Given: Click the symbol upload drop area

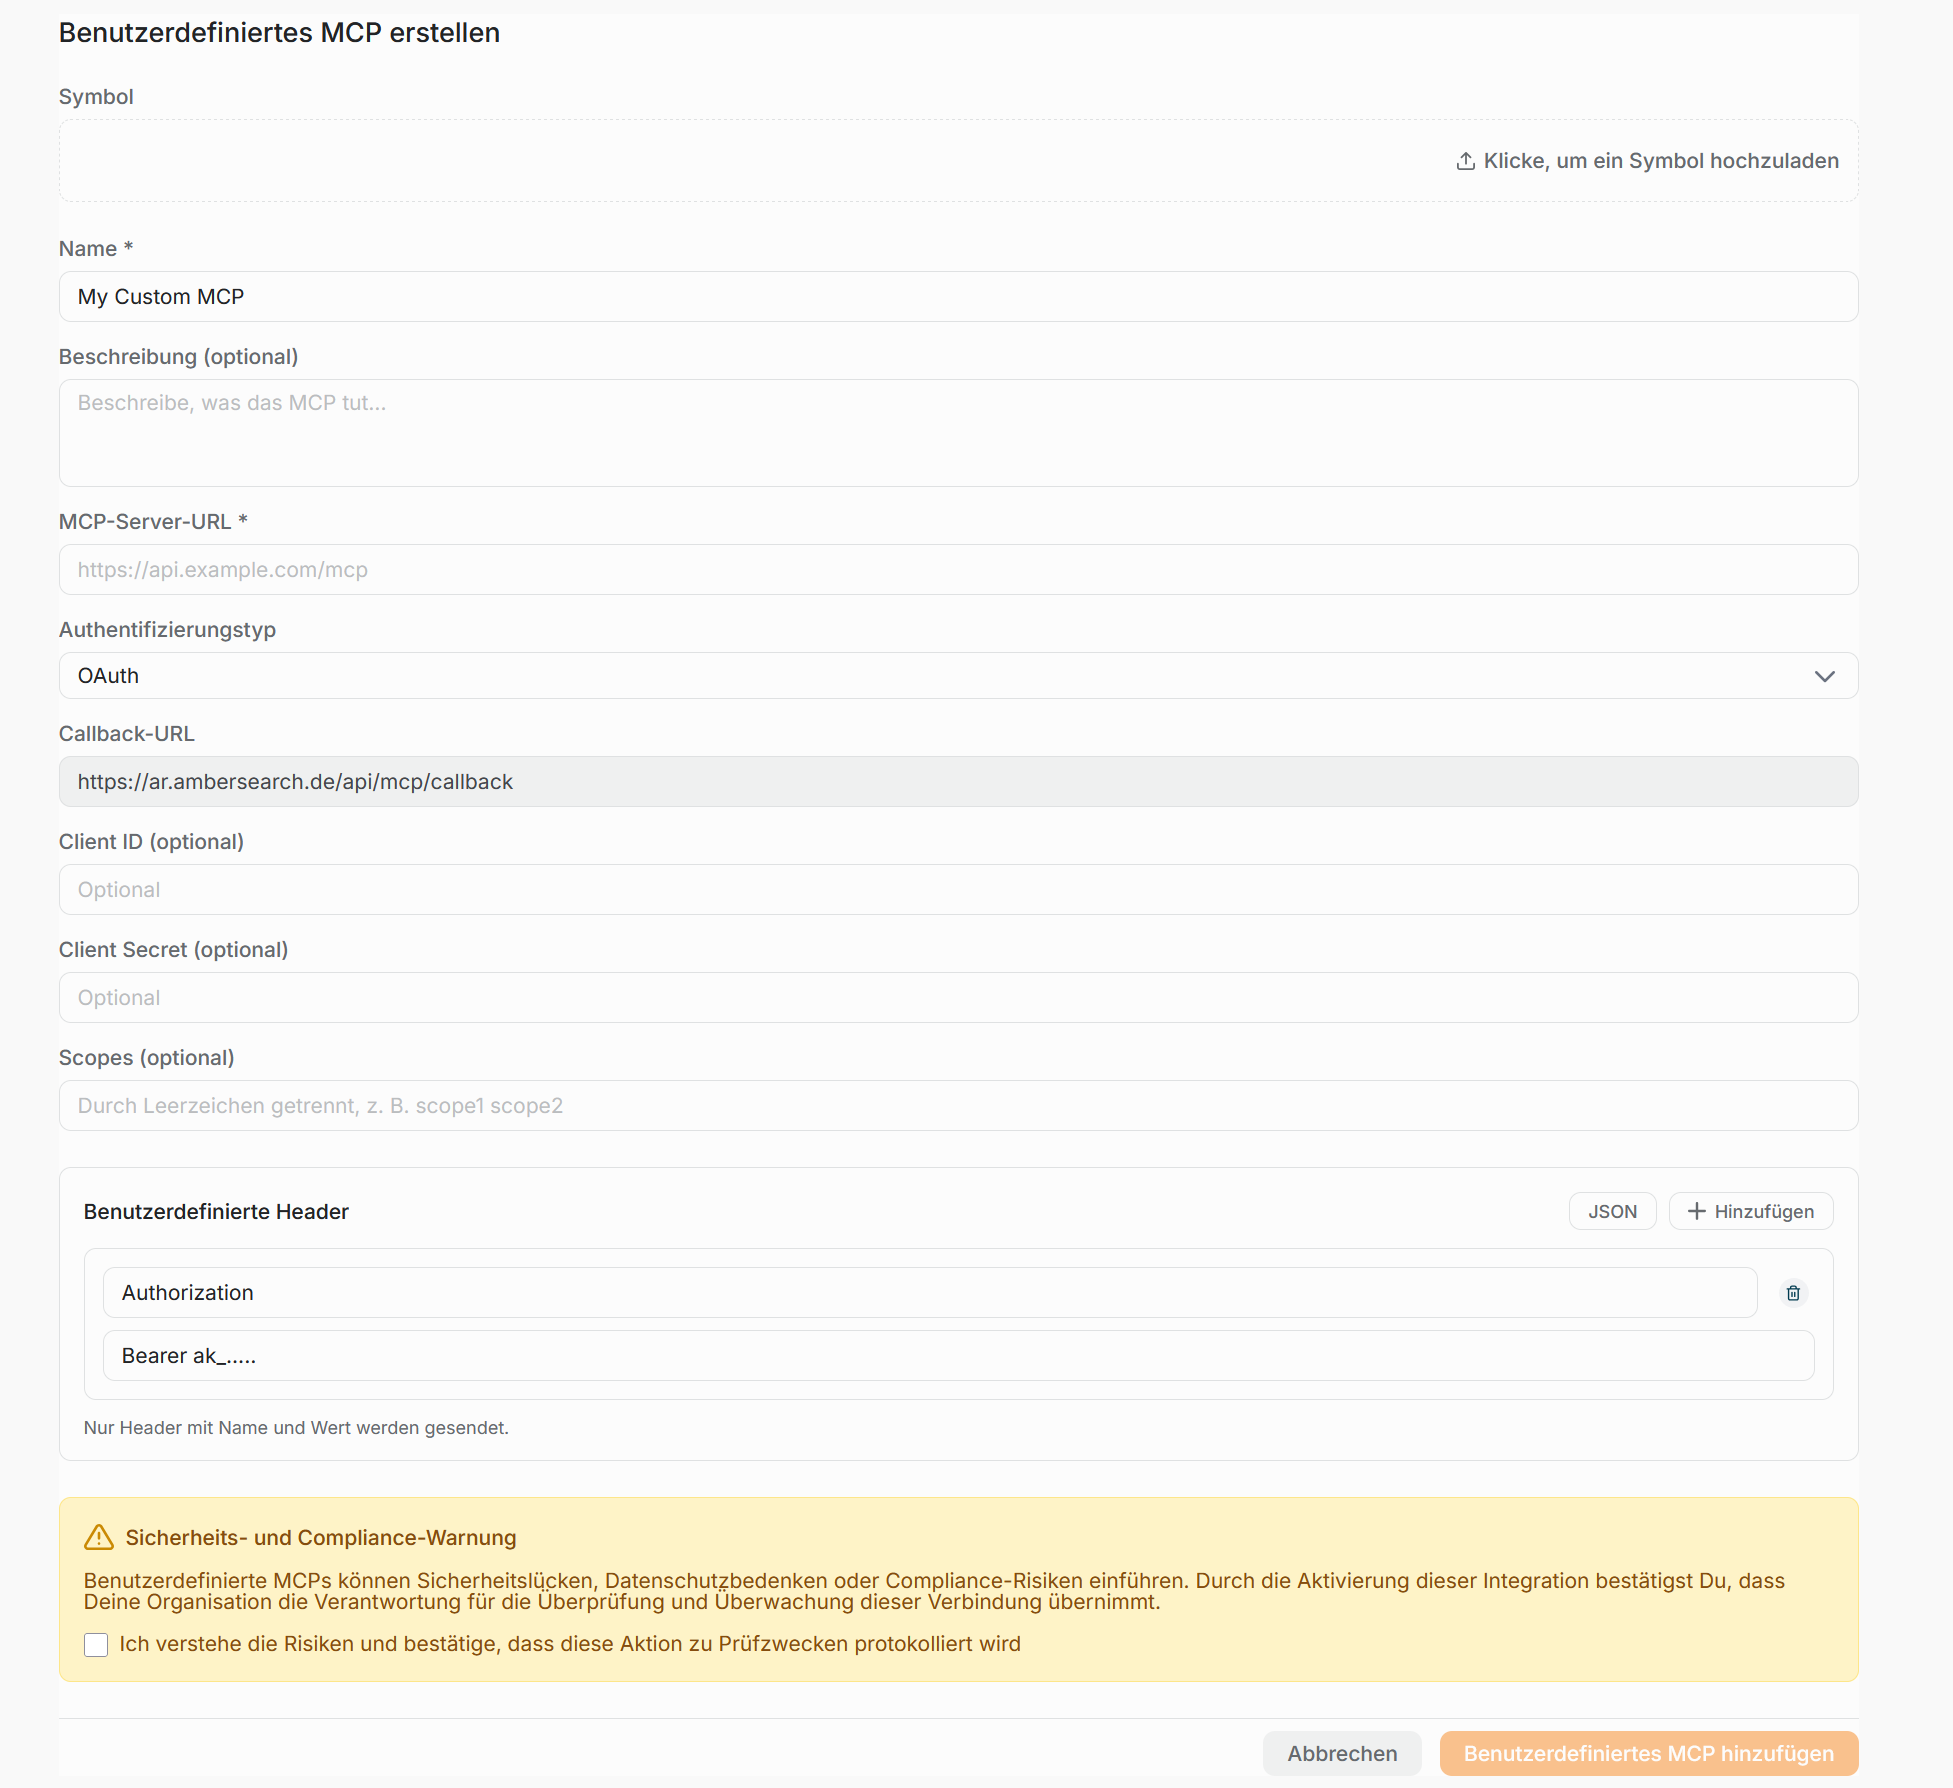Looking at the screenshot, I should [x=958, y=161].
